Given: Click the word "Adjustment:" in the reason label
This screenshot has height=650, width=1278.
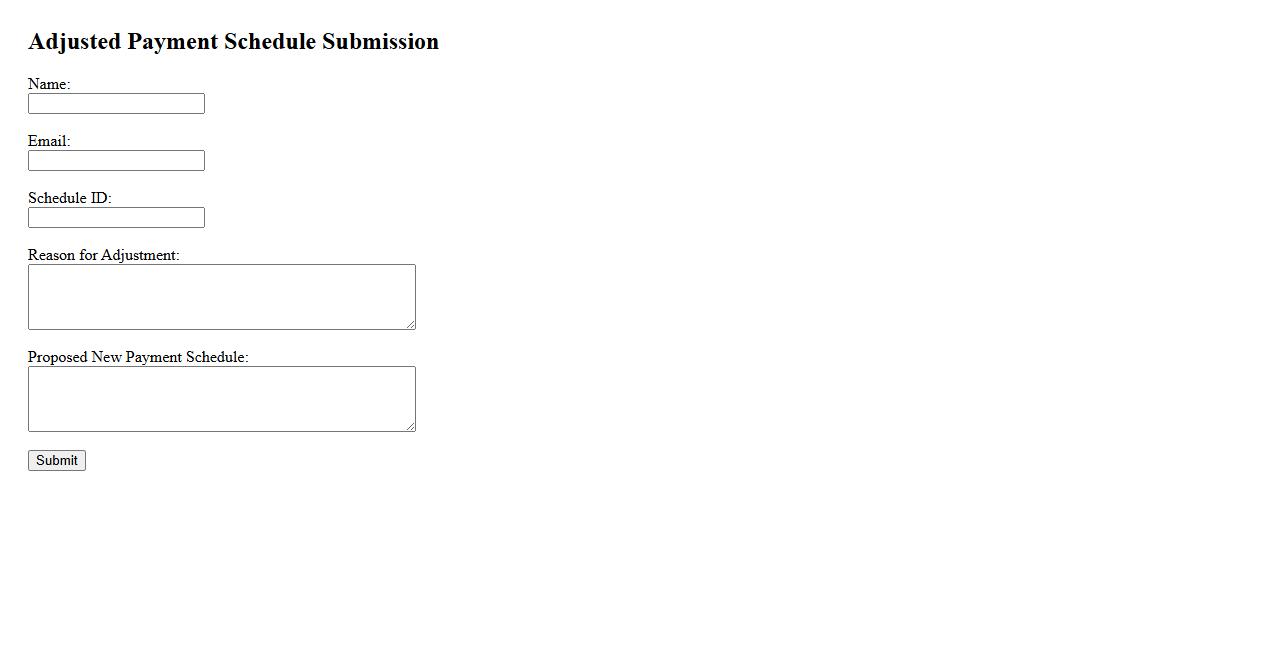Looking at the screenshot, I should tap(140, 255).
